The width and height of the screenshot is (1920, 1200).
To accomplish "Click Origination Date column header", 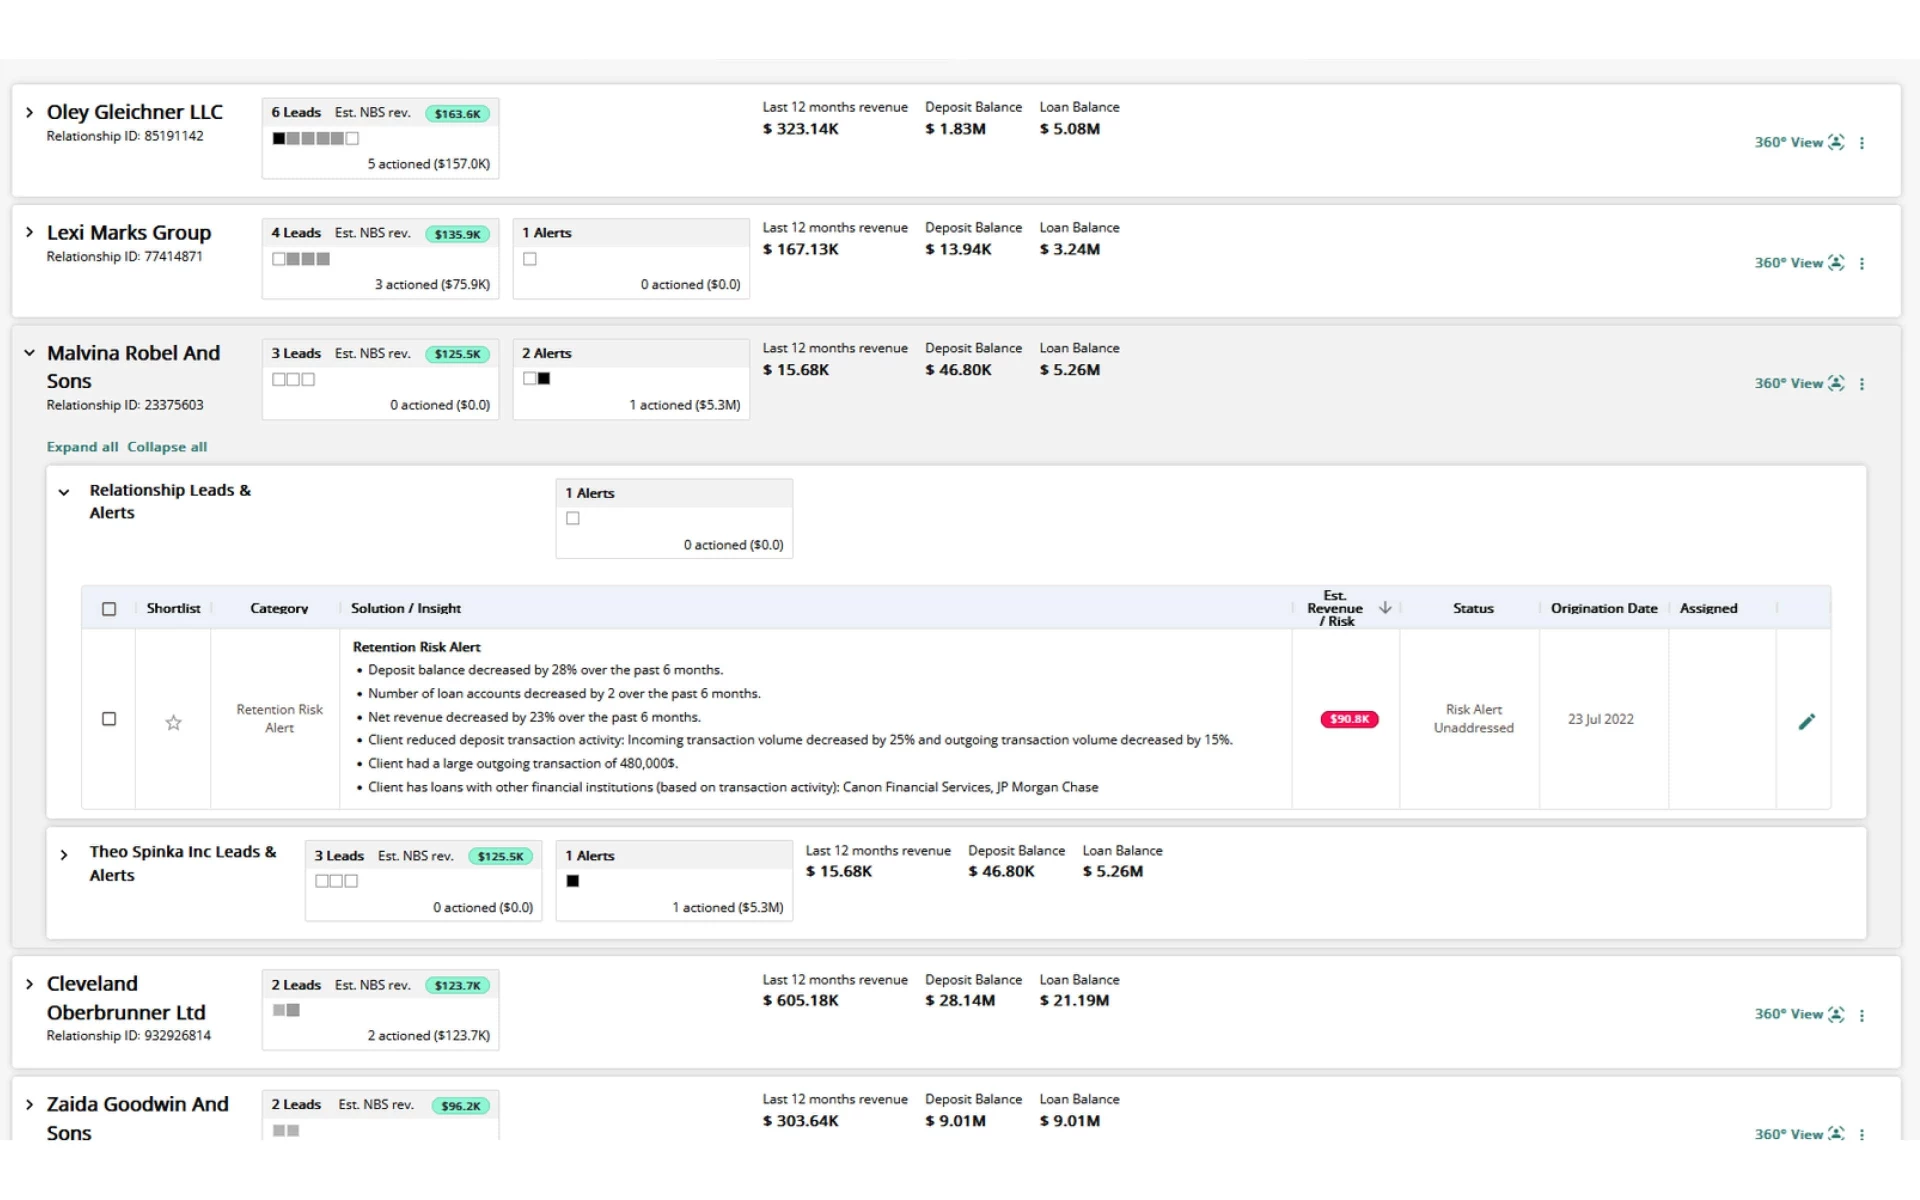I will tap(1604, 608).
